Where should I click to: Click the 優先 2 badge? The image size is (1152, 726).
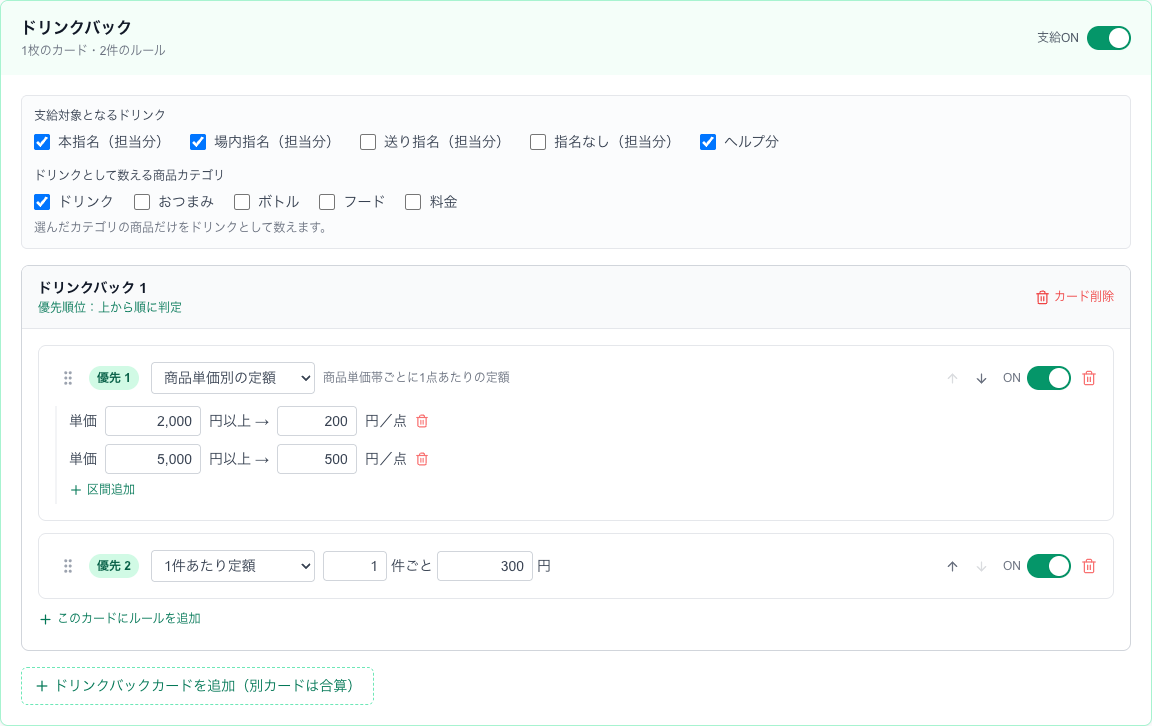point(114,567)
